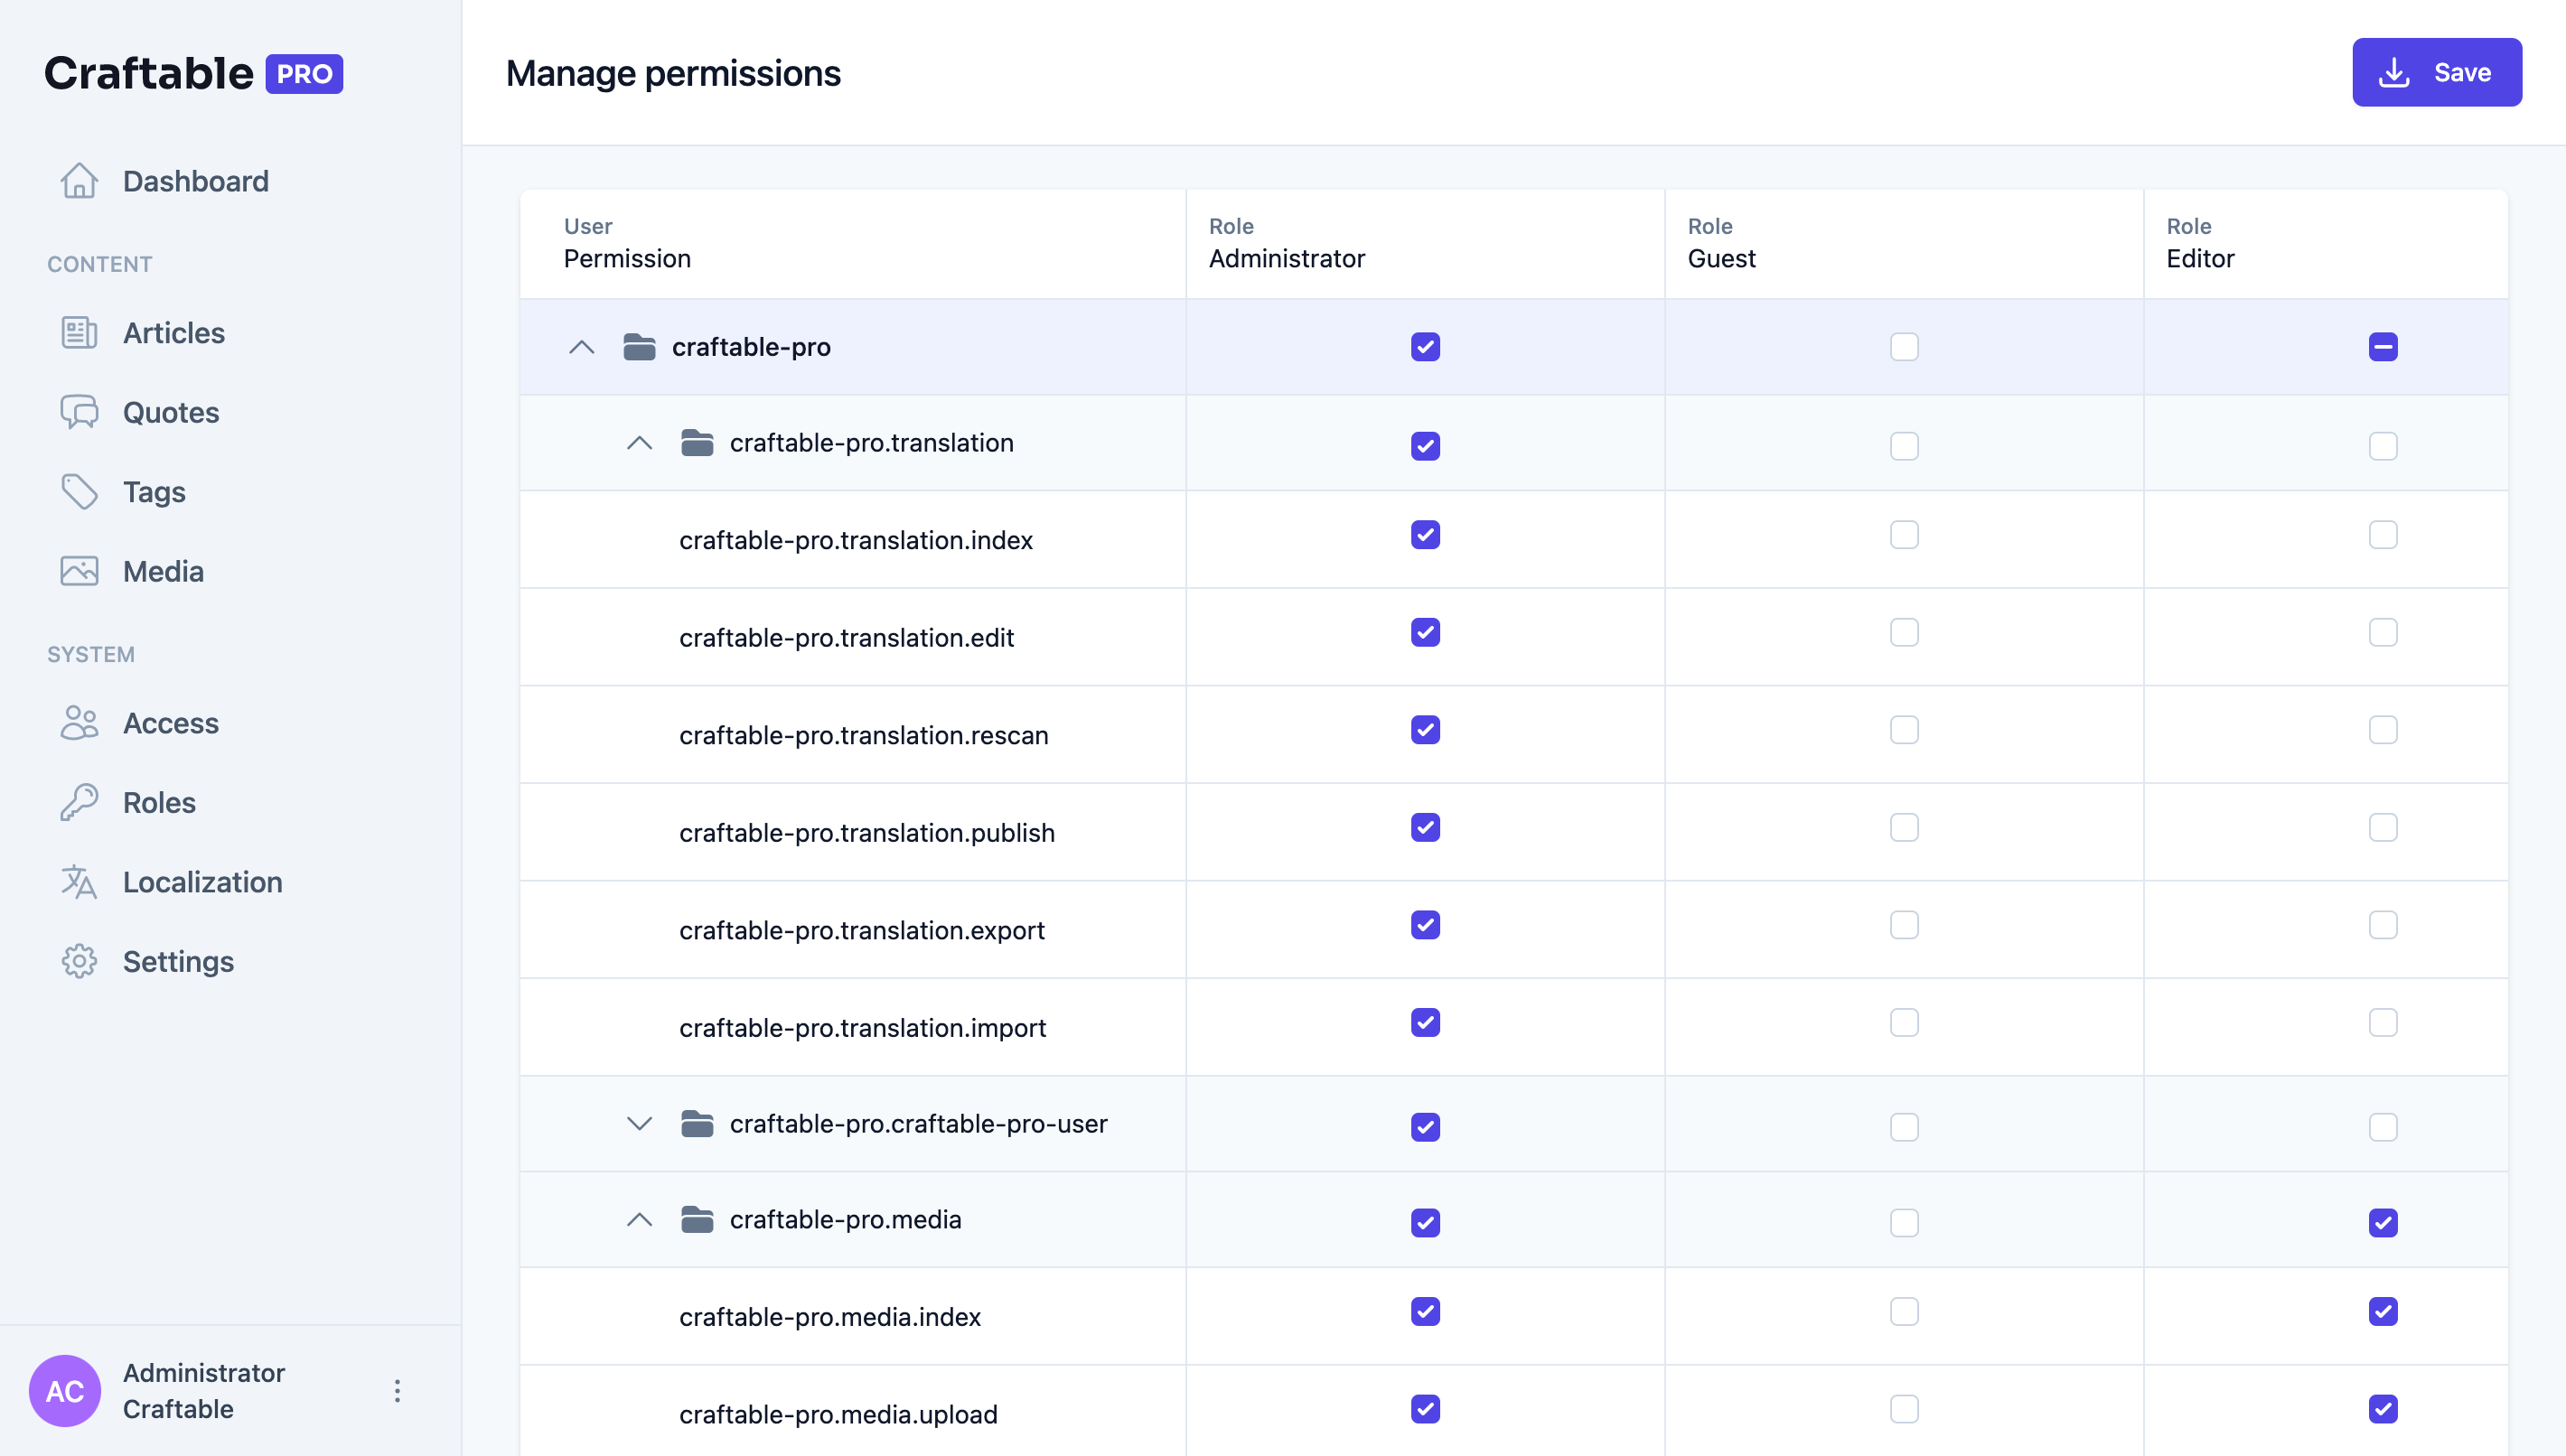This screenshot has width=2566, height=1456.
Task: Click the Roles key icon
Action: (x=79, y=802)
